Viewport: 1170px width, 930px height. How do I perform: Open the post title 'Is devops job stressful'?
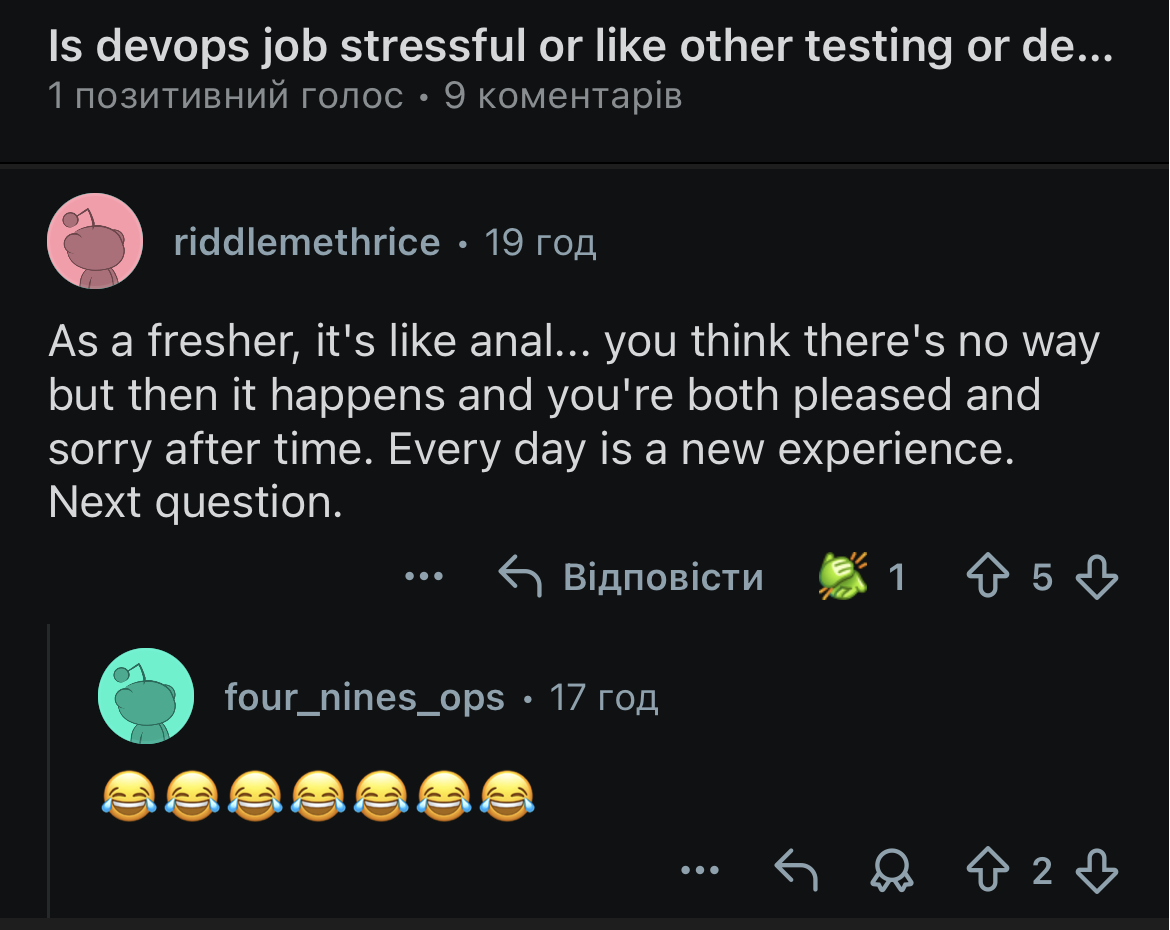coord(580,46)
